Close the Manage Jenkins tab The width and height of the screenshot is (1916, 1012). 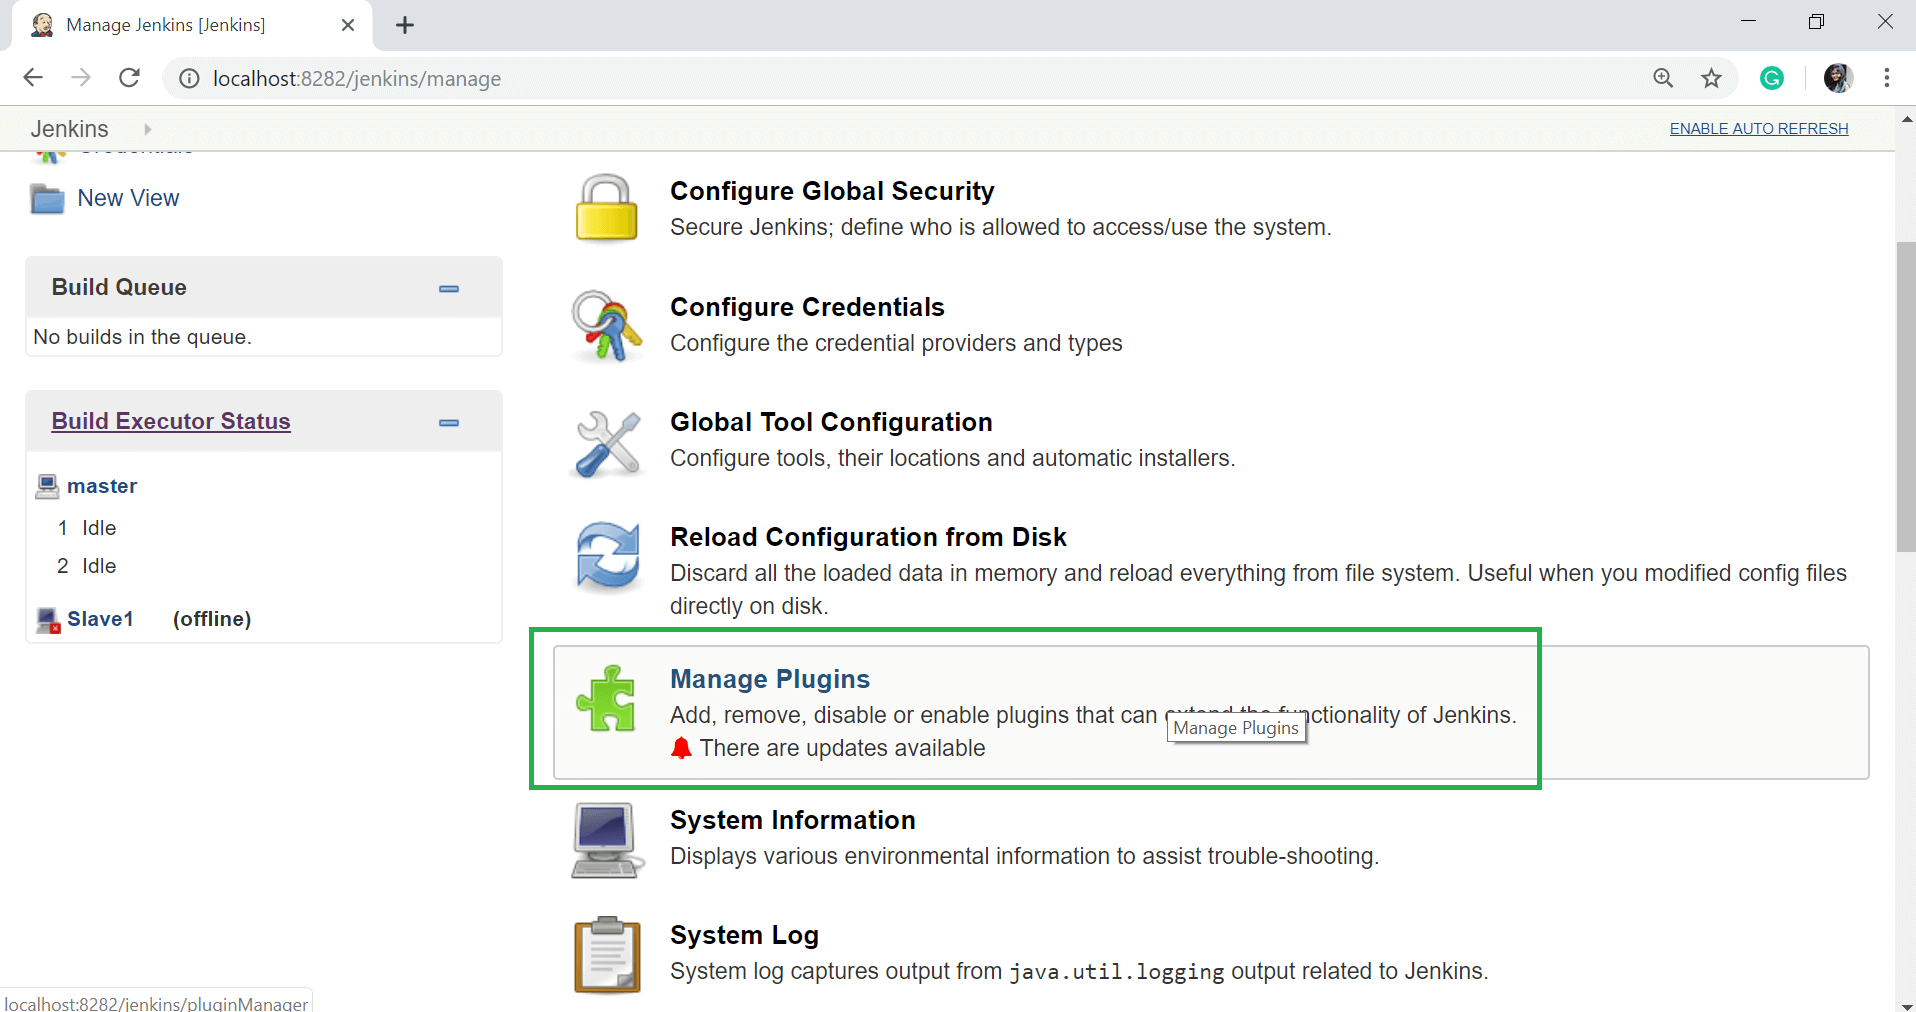coord(348,25)
